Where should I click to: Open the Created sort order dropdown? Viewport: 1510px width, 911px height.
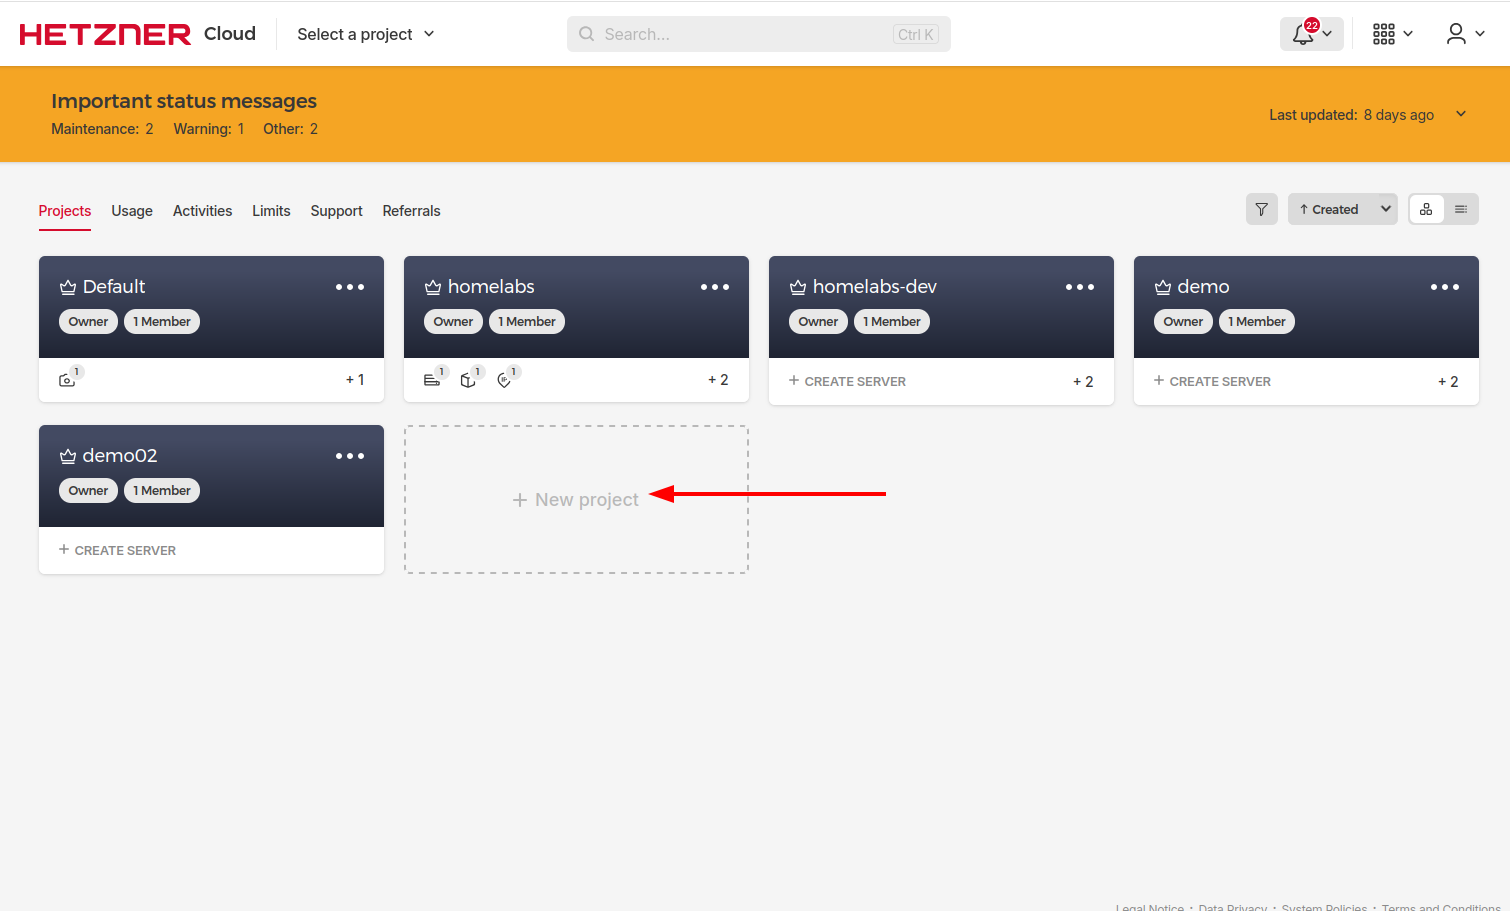1342,209
